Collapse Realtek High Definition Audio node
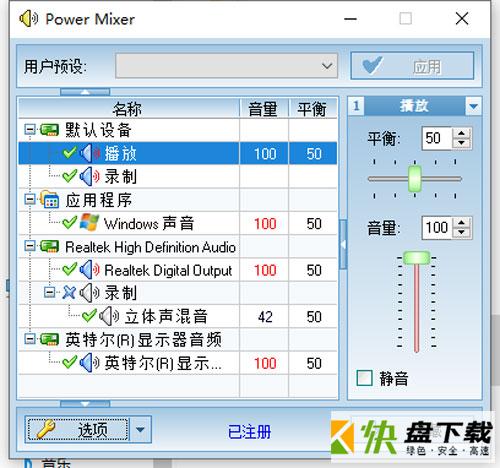Image resolution: width=500 pixels, height=468 pixels. [30, 246]
